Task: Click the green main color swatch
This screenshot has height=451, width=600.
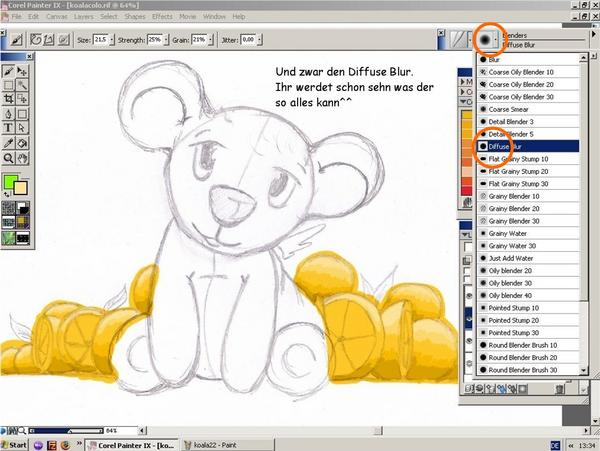Action: pyautogui.click(x=10, y=181)
